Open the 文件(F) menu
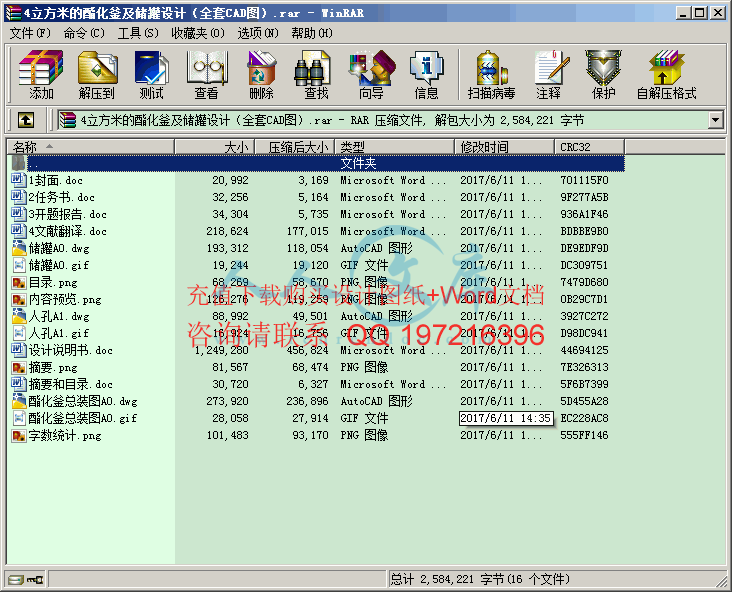The height and width of the screenshot is (592, 732). (30, 33)
